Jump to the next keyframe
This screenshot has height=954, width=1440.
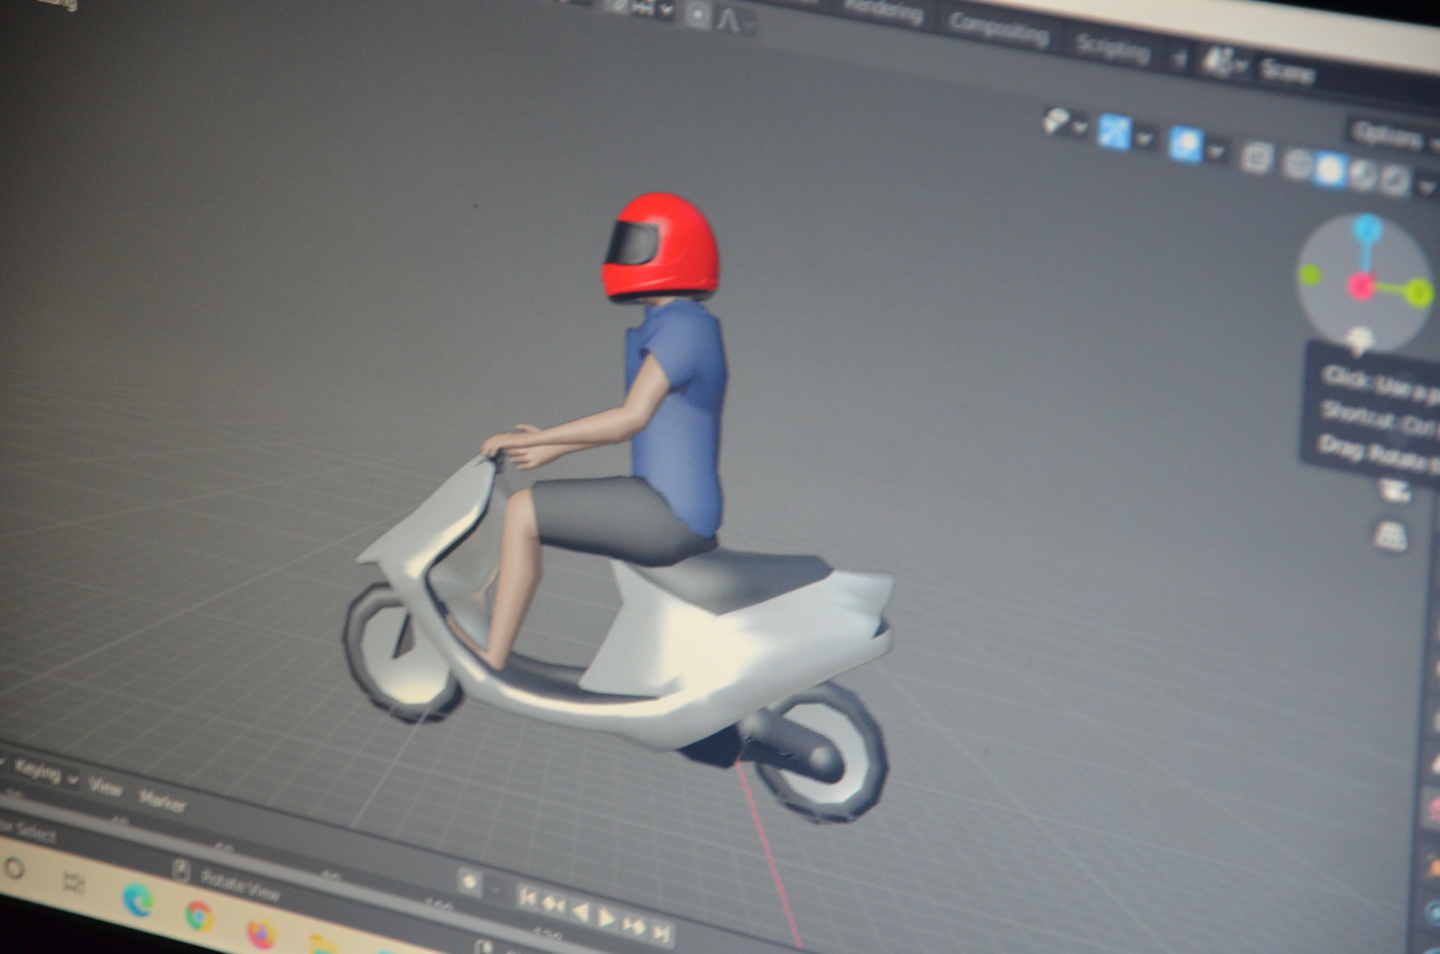pyautogui.click(x=634, y=925)
